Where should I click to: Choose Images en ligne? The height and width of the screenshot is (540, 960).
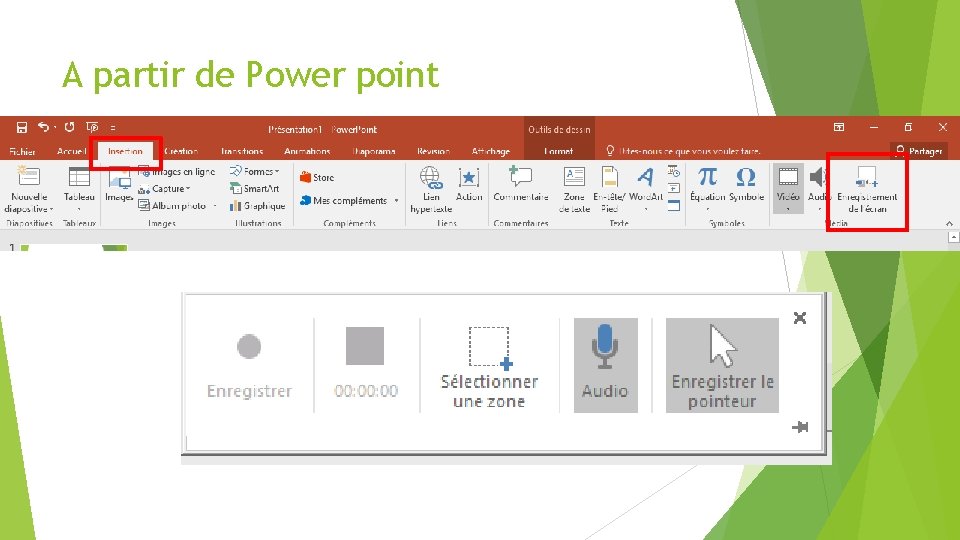pyautogui.click(x=176, y=172)
